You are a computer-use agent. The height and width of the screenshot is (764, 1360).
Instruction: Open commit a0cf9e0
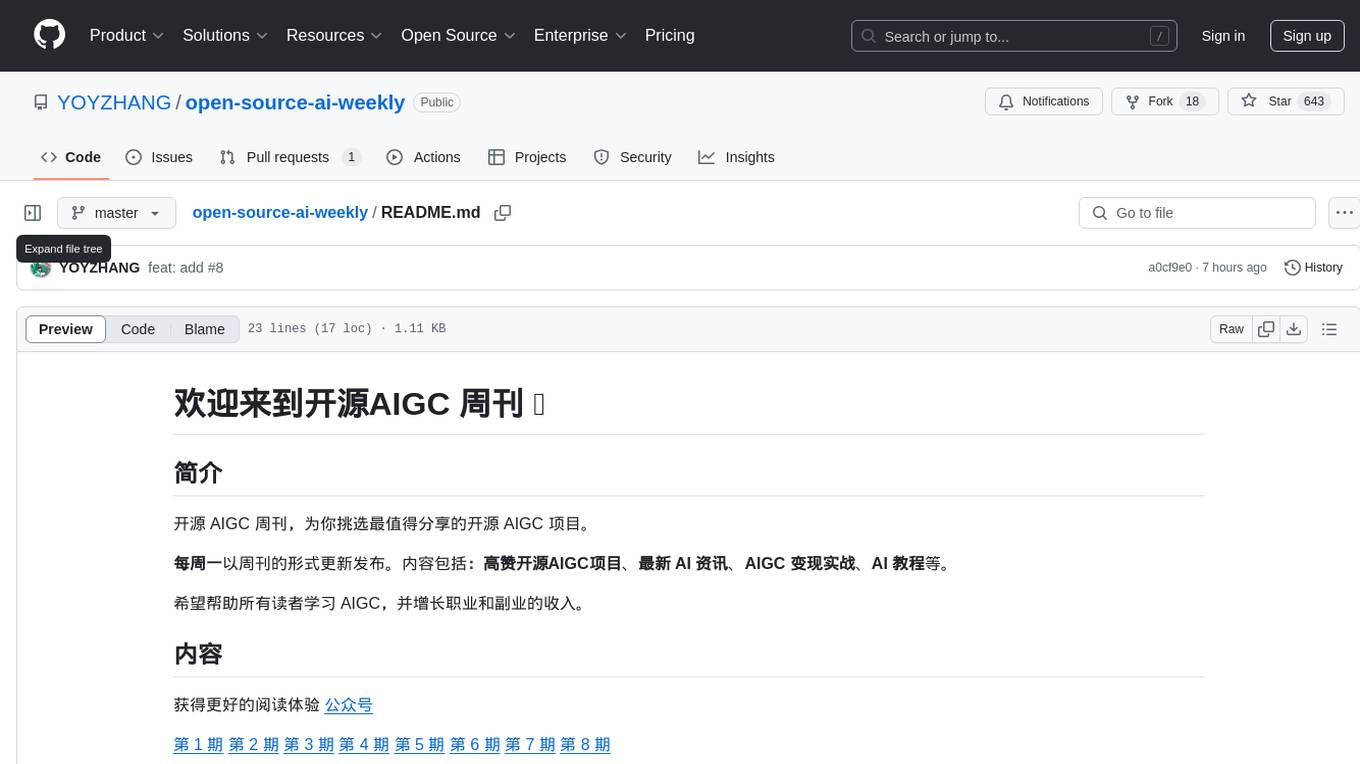click(x=1170, y=267)
